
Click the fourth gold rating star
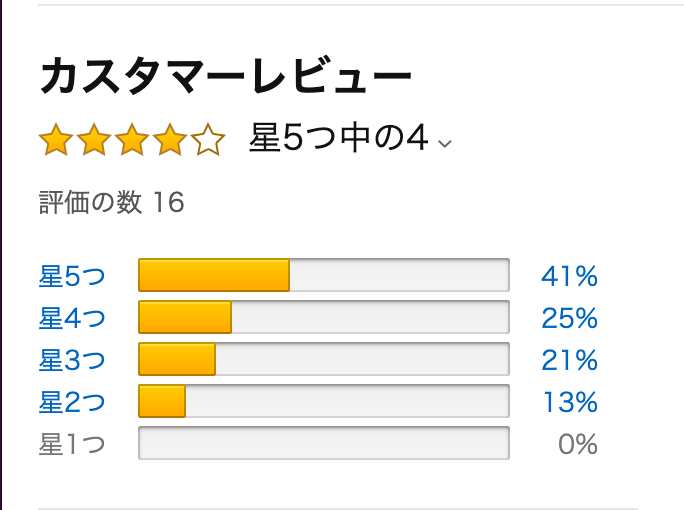tap(170, 139)
